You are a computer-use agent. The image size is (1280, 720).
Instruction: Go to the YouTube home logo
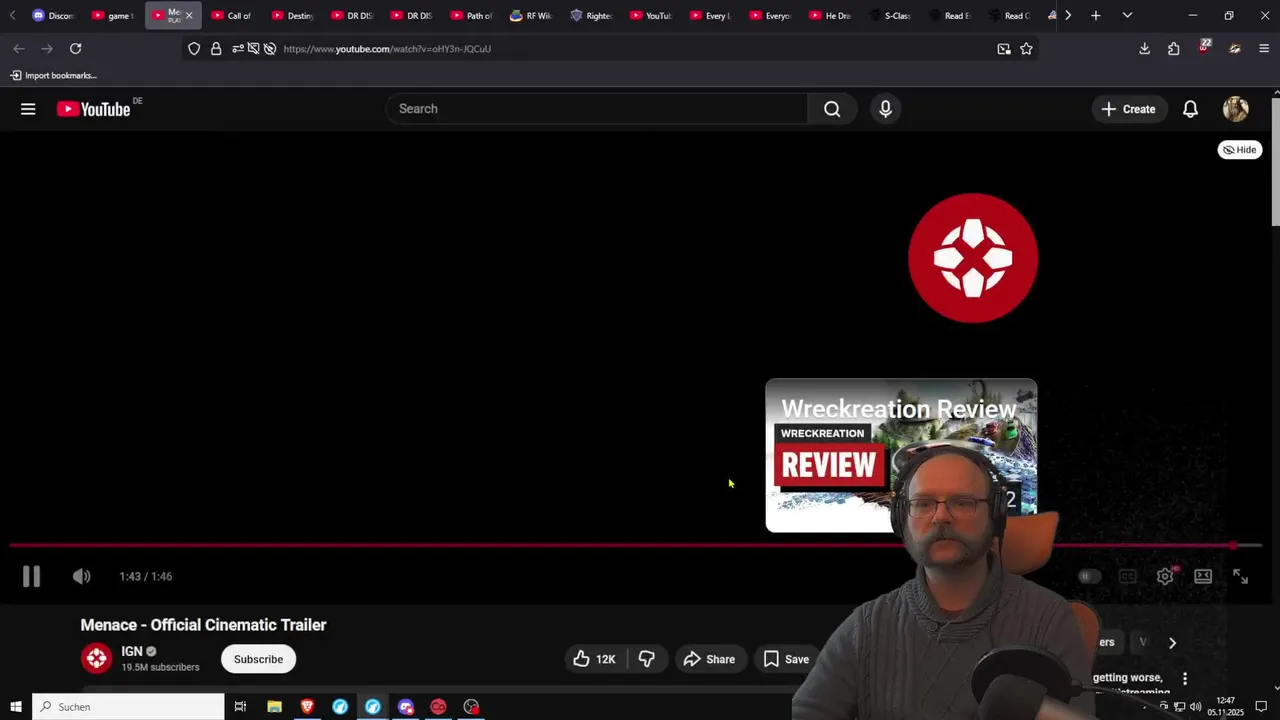[x=94, y=109]
